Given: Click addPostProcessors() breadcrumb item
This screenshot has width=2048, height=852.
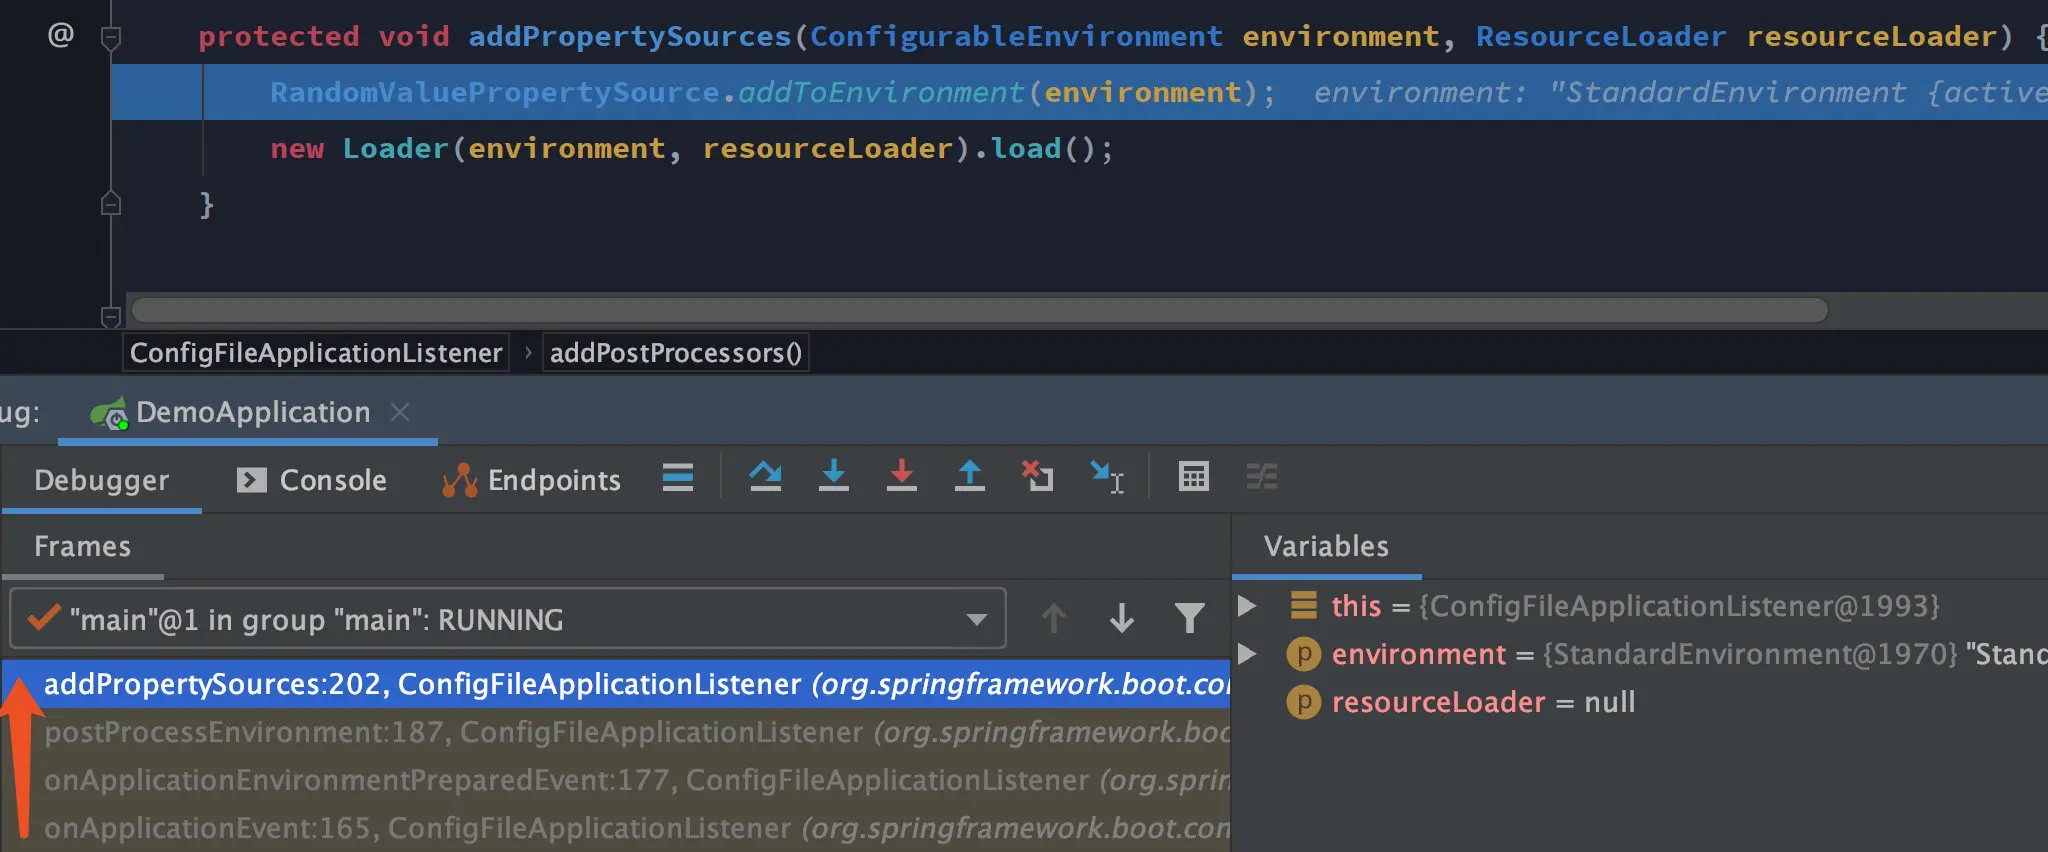Looking at the screenshot, I should pyautogui.click(x=675, y=353).
